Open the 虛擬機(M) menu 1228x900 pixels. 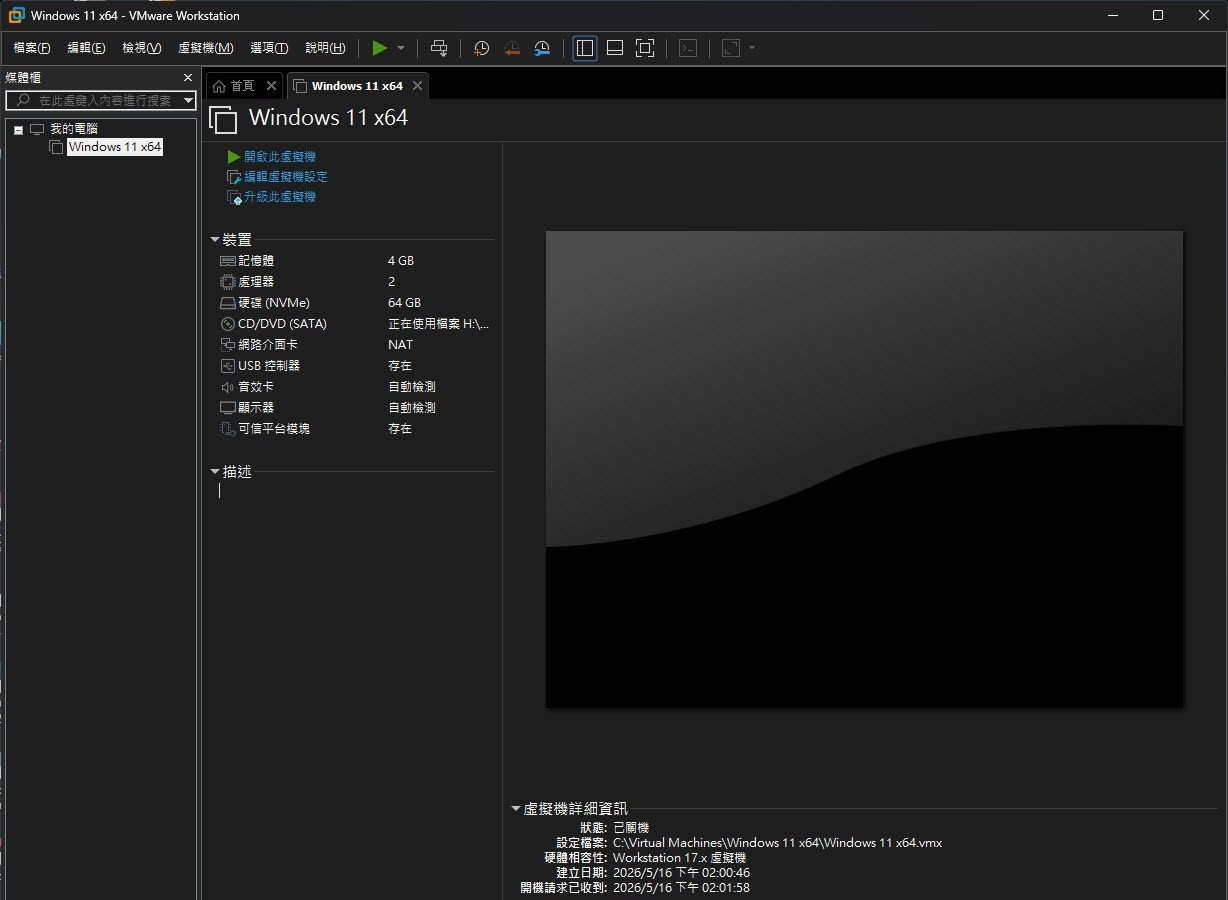[x=205, y=48]
